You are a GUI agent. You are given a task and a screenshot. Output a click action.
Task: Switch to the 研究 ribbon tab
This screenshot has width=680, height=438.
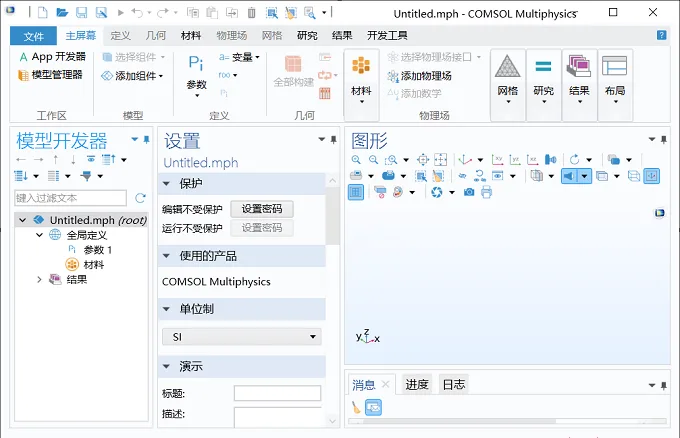point(307,36)
